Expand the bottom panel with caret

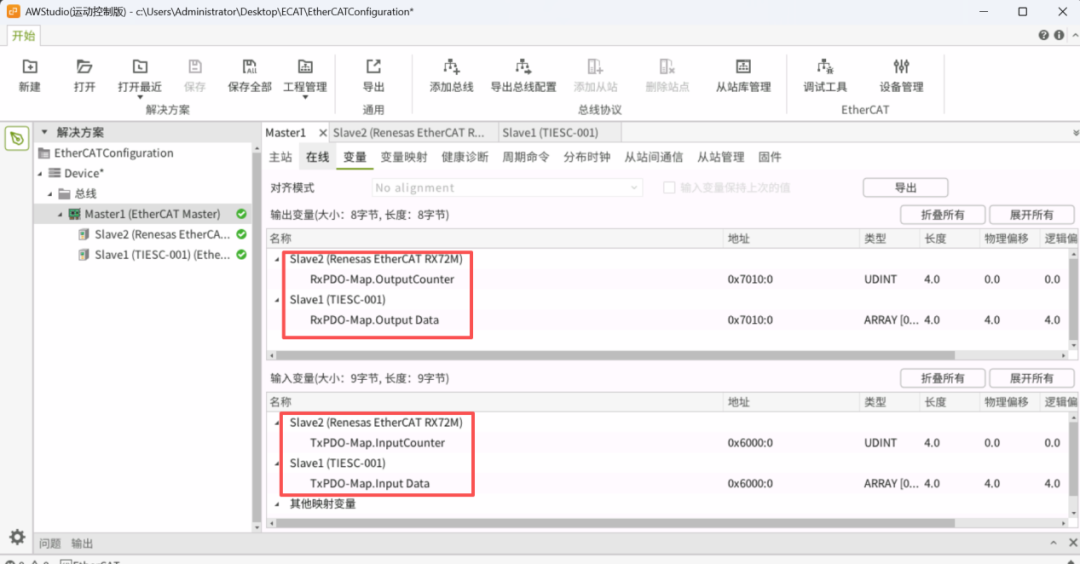tap(1053, 543)
